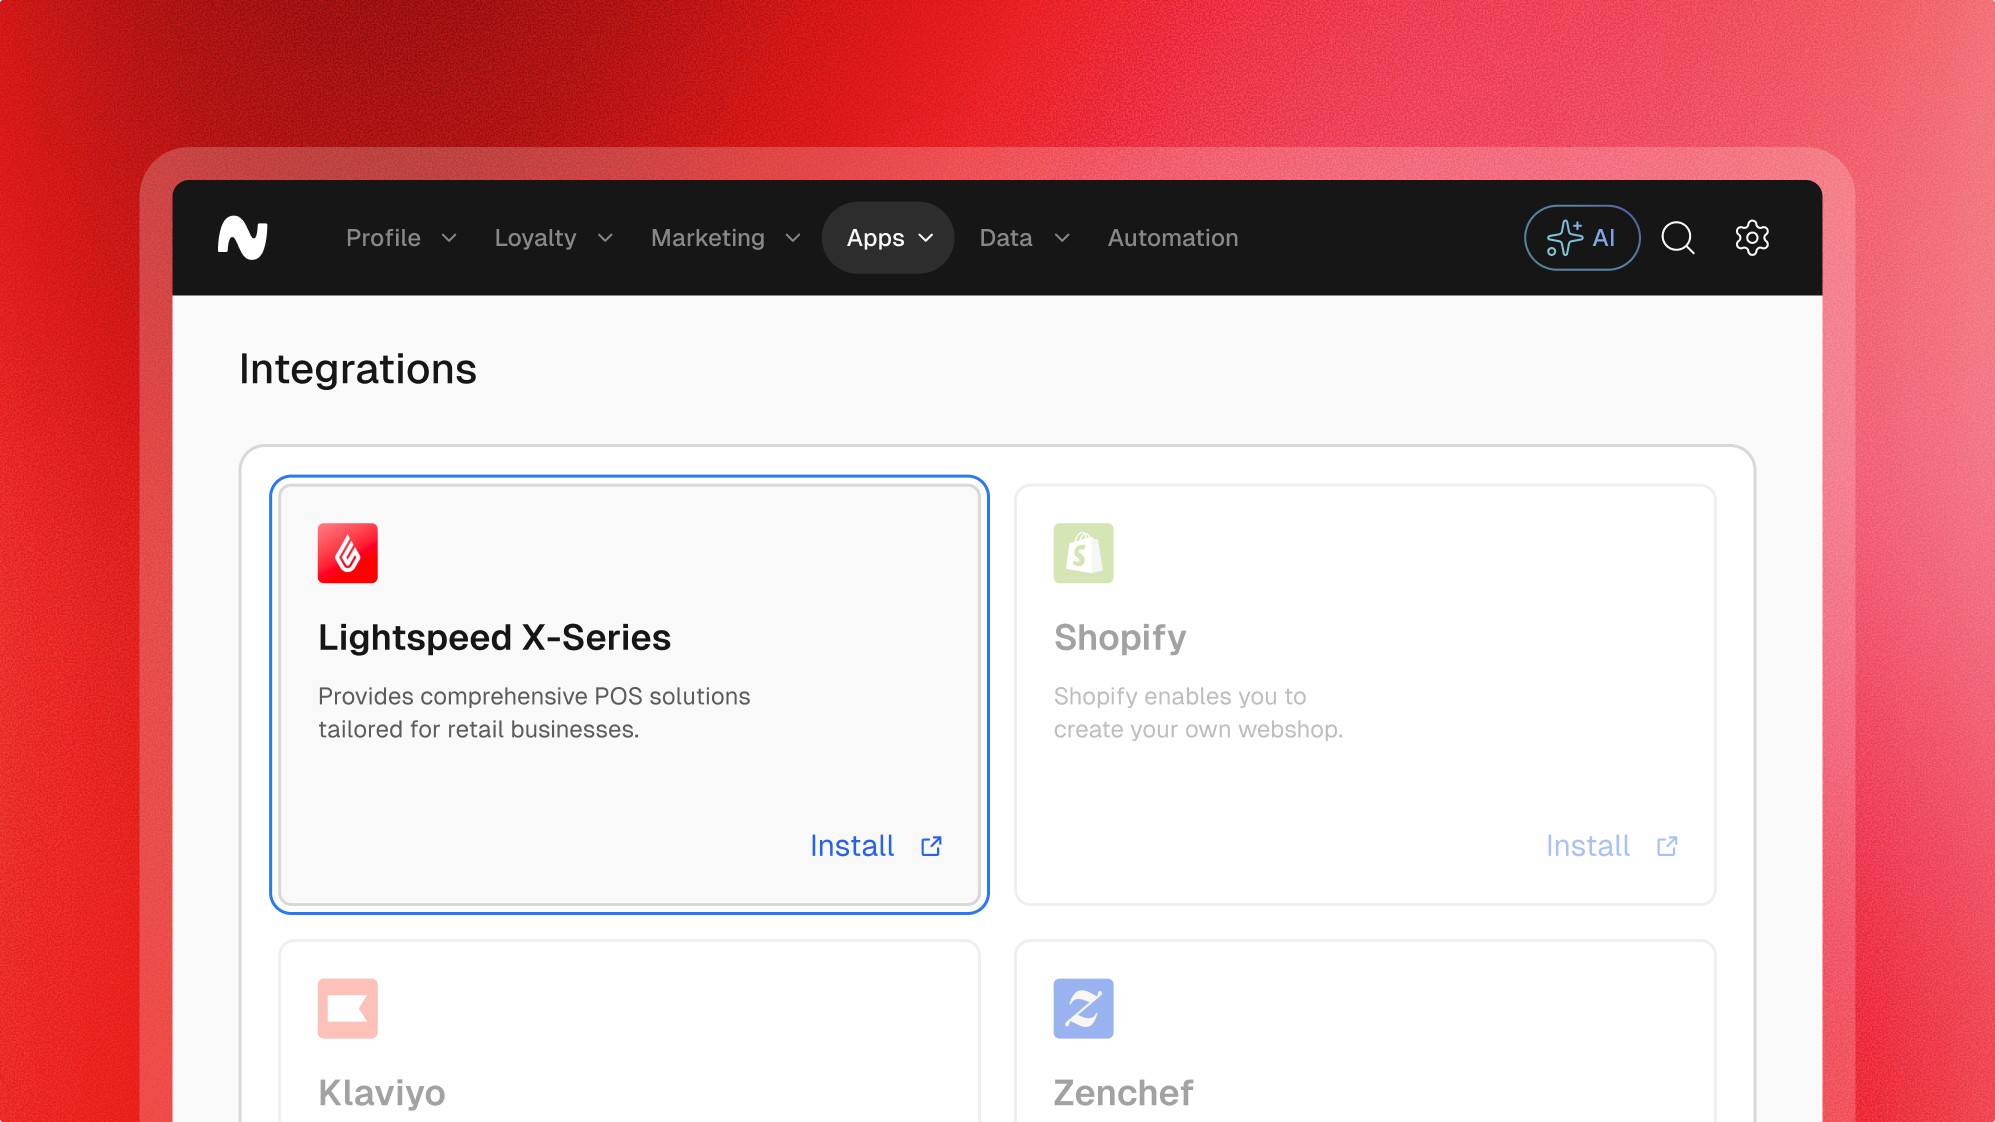This screenshot has width=1995, height=1122.
Task: Click external link icon beside Shopify Install
Action: [1667, 846]
